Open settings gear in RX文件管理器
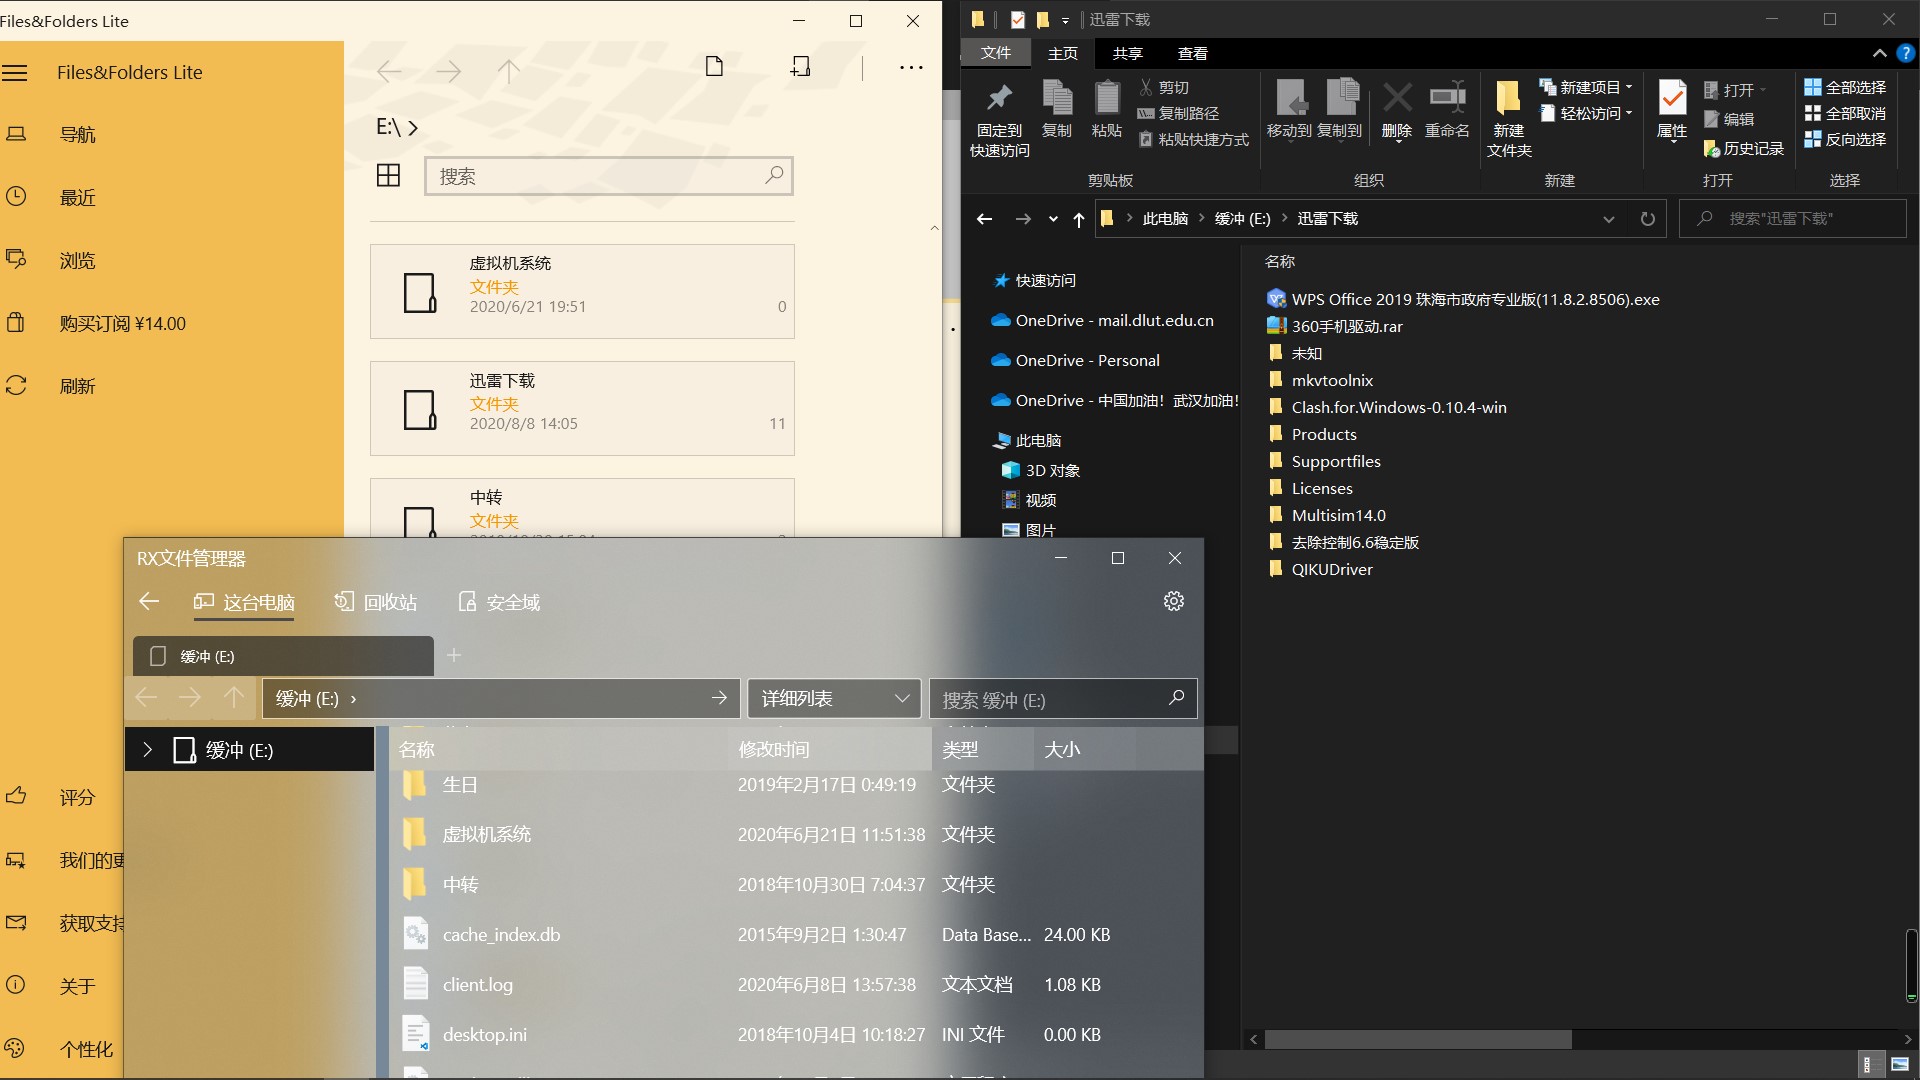The height and width of the screenshot is (1080, 1920). [x=1173, y=601]
